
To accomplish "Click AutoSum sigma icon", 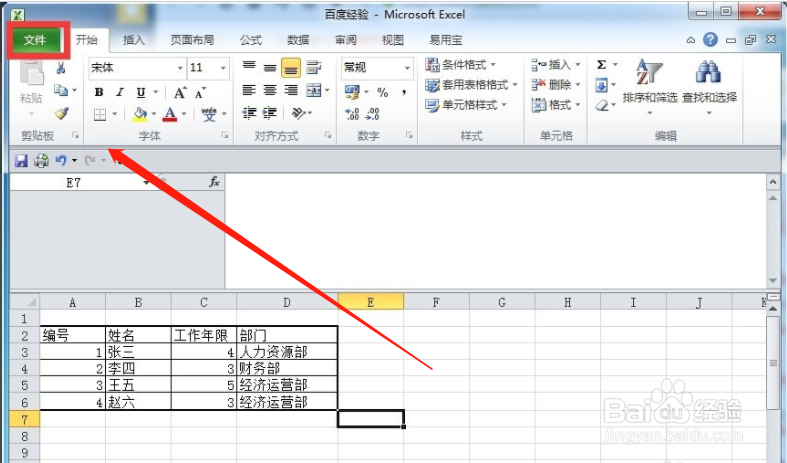I will [602, 65].
